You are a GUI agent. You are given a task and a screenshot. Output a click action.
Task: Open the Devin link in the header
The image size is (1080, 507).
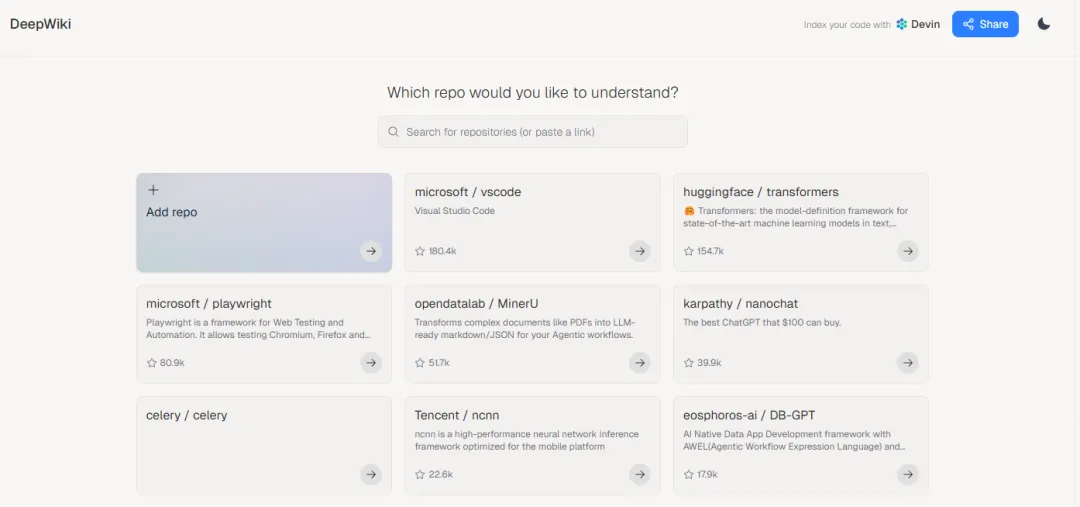pos(918,24)
